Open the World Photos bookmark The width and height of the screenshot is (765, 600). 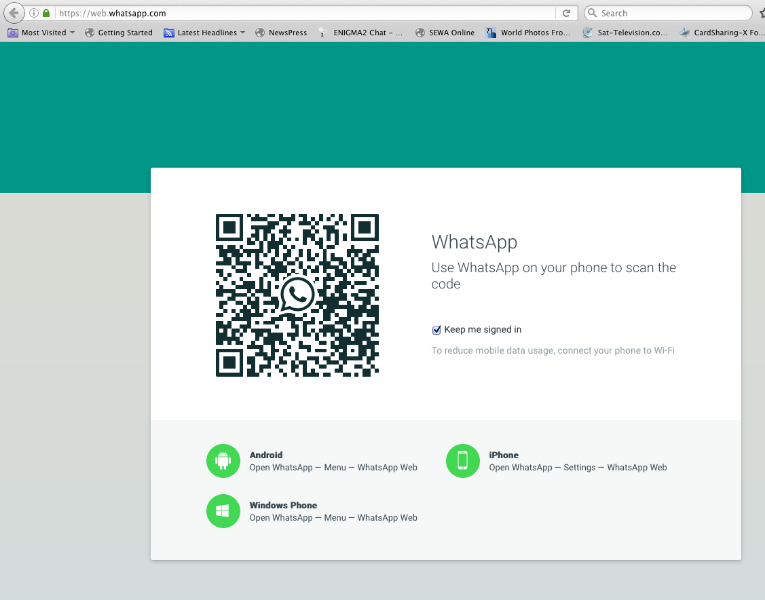click(528, 33)
